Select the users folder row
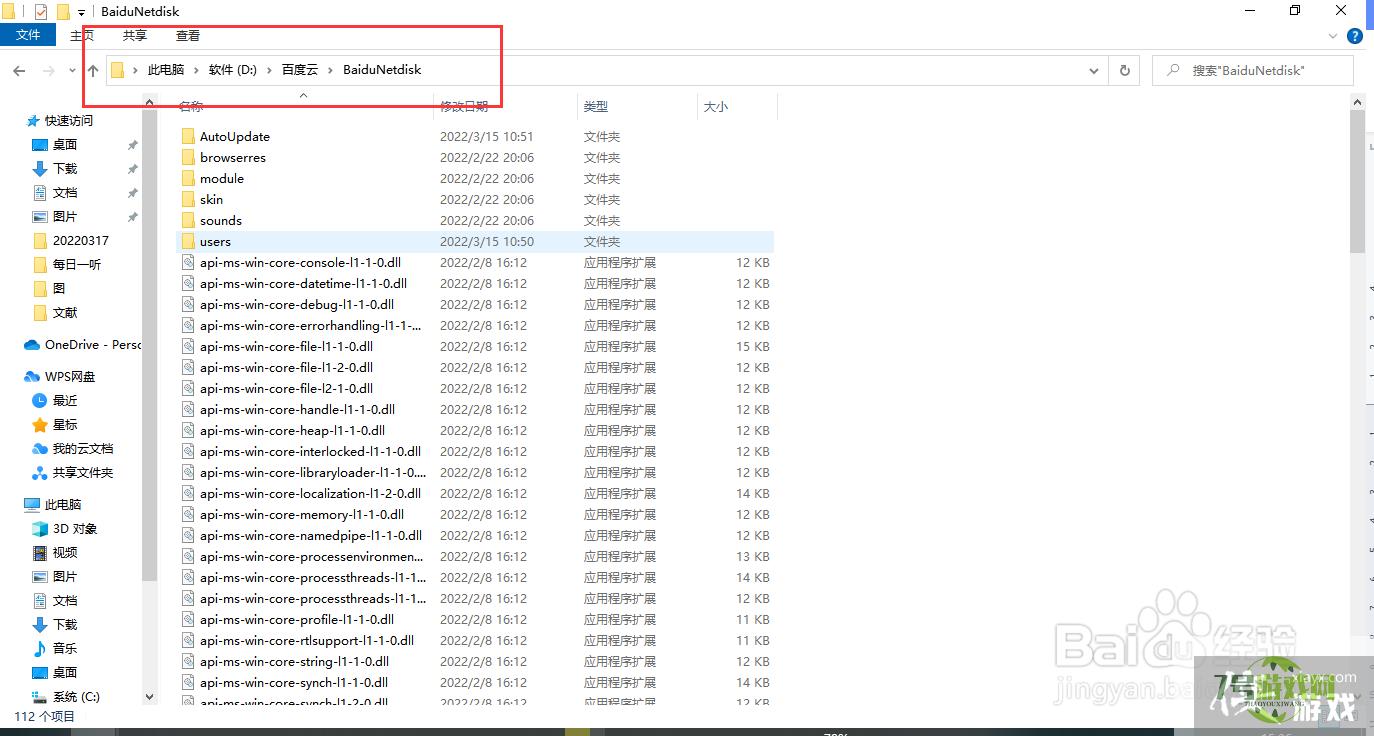Screen dimensions: 1374x736 click(474, 242)
